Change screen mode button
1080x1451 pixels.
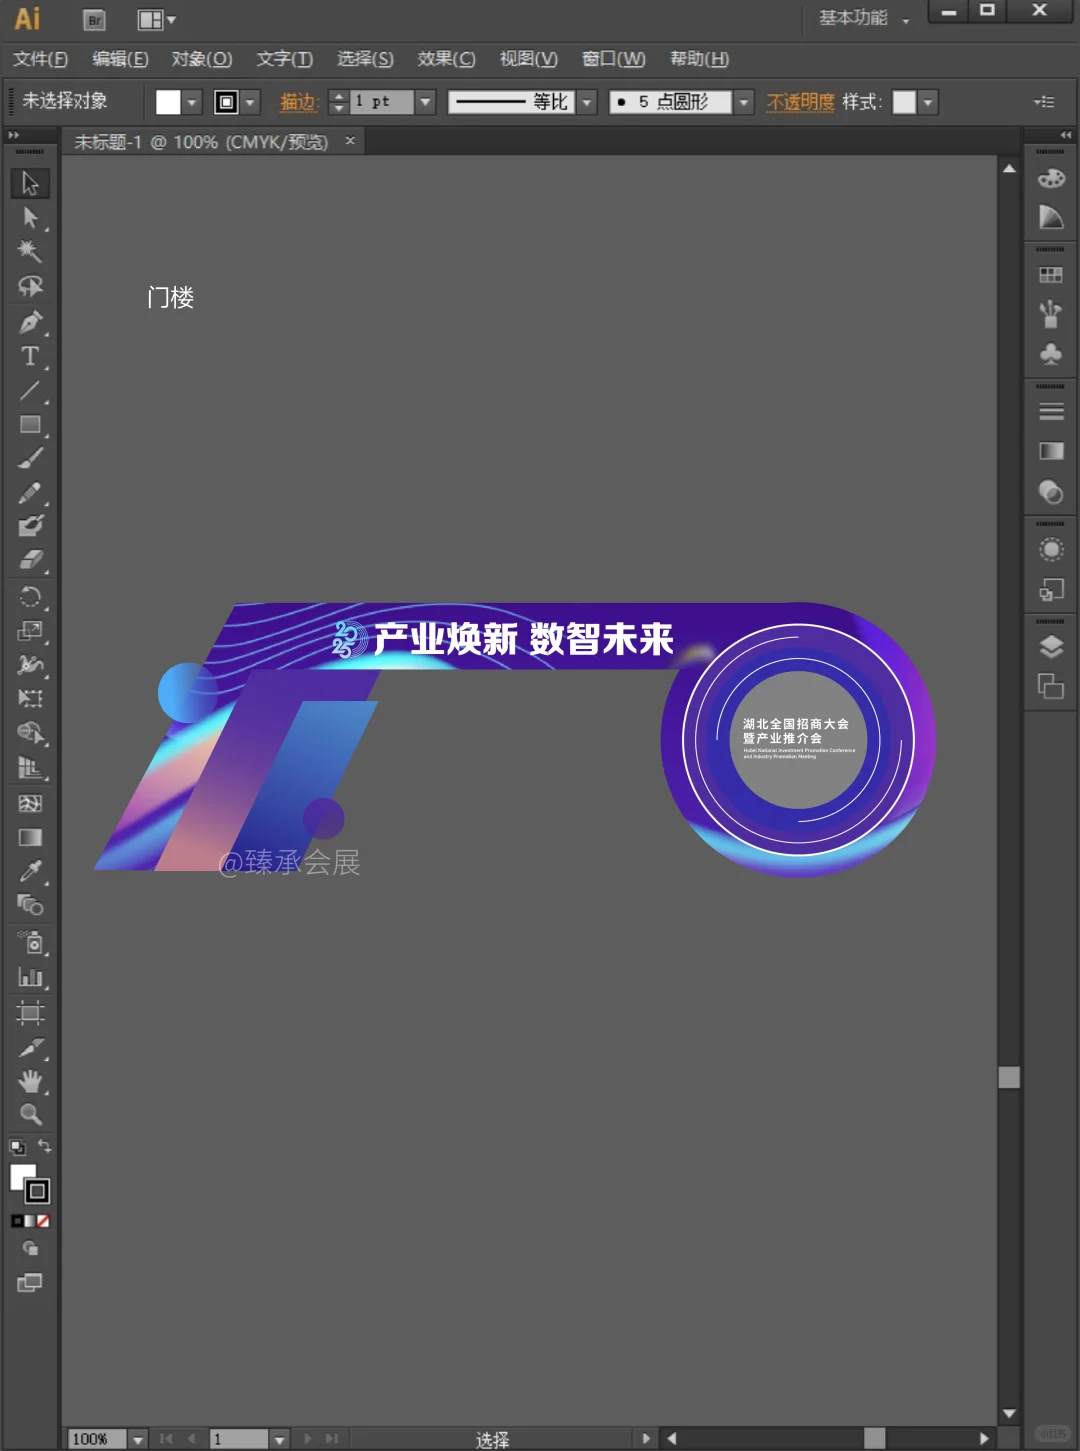coord(30,1283)
